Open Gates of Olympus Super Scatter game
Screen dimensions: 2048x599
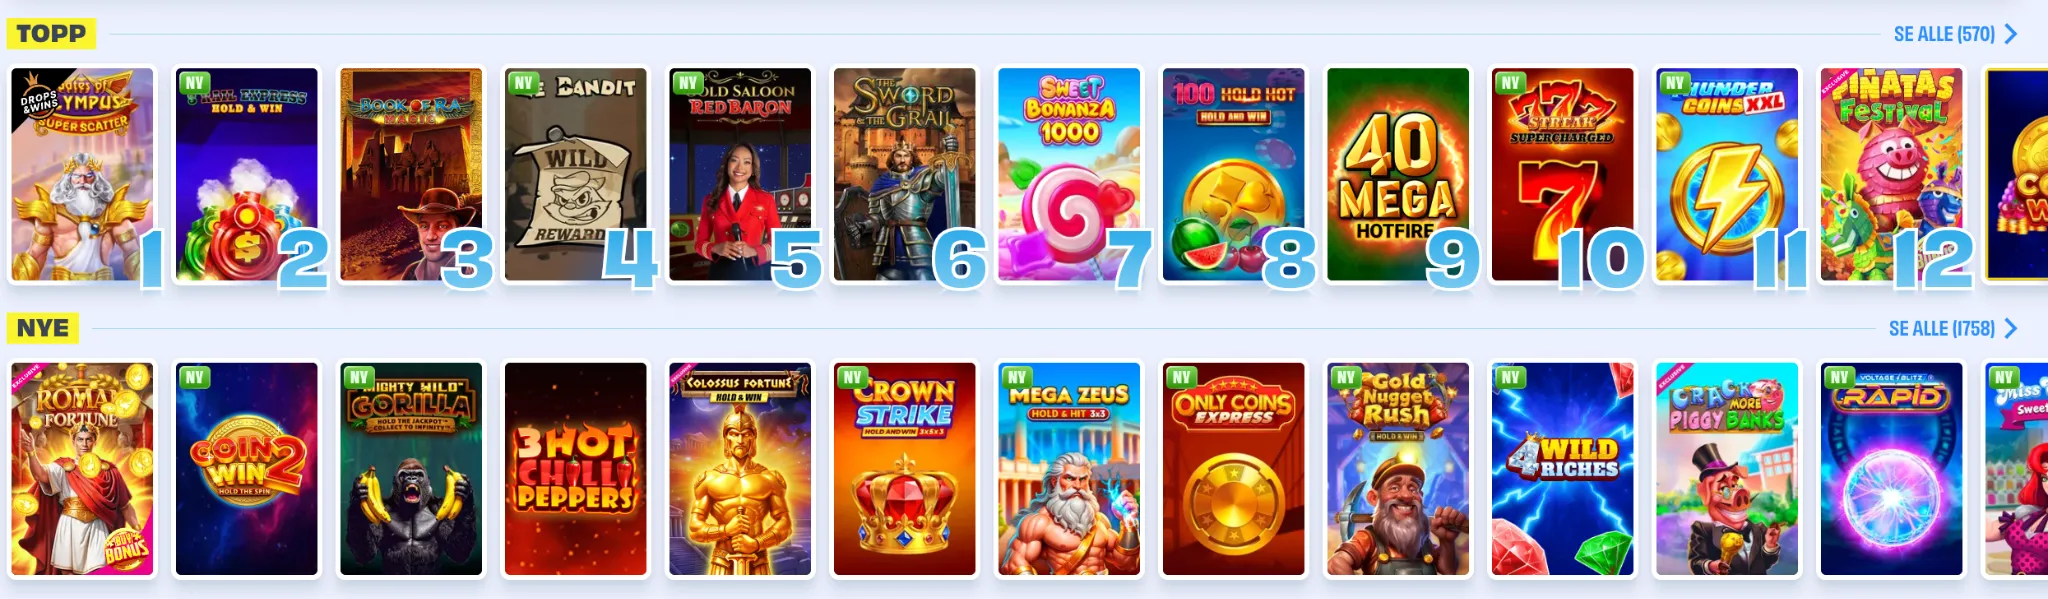[82, 175]
